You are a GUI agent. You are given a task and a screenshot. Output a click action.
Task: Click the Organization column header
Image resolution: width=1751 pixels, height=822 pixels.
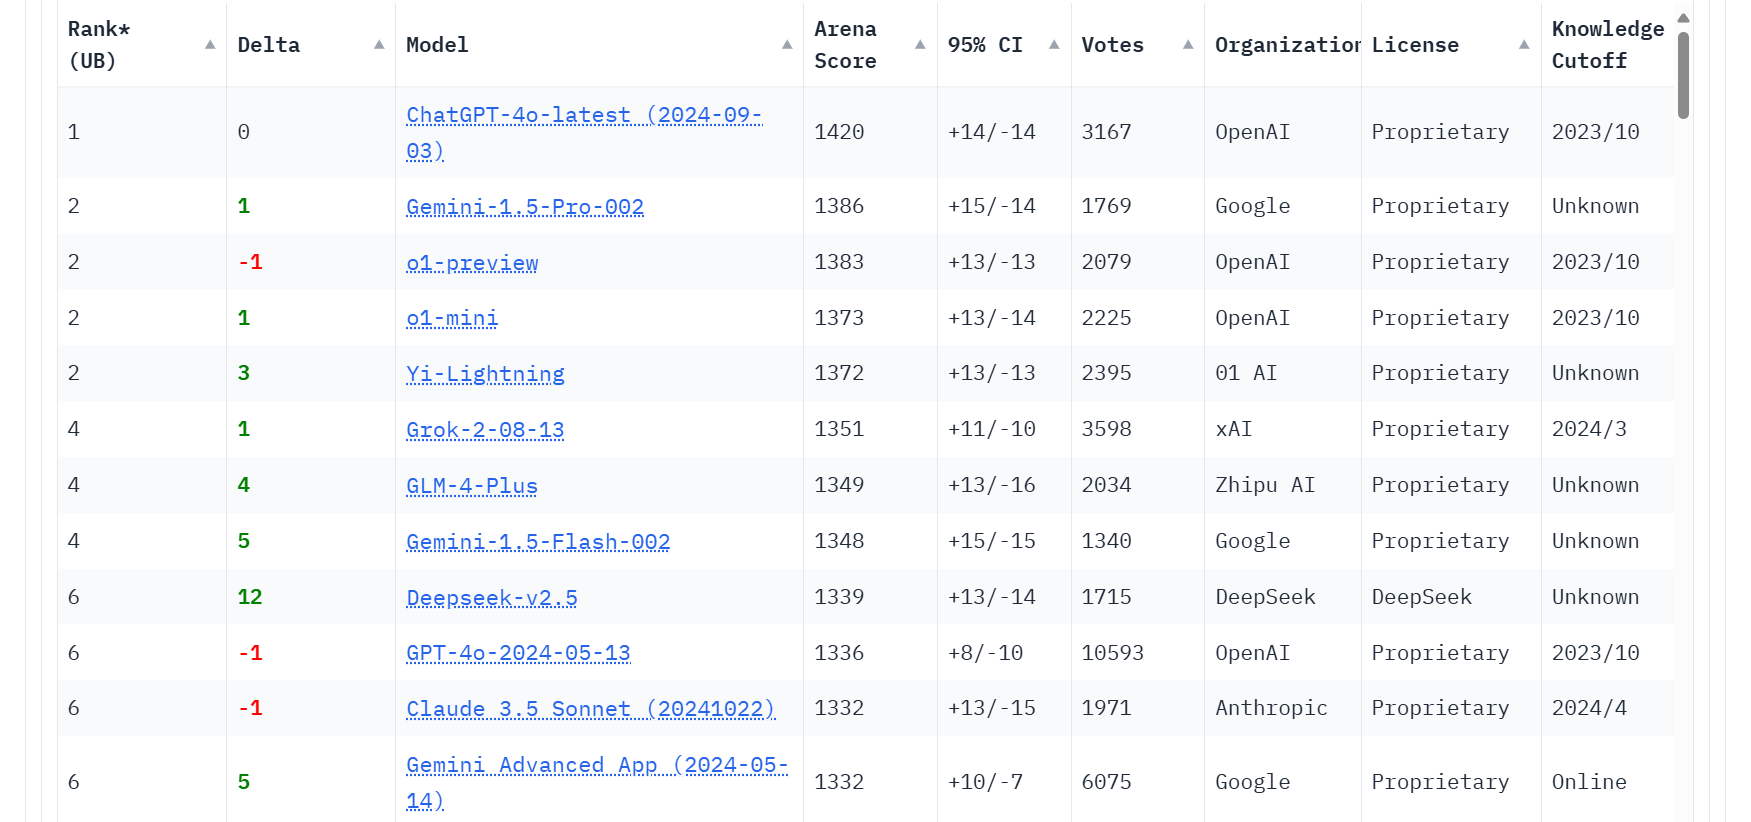click(x=1287, y=45)
